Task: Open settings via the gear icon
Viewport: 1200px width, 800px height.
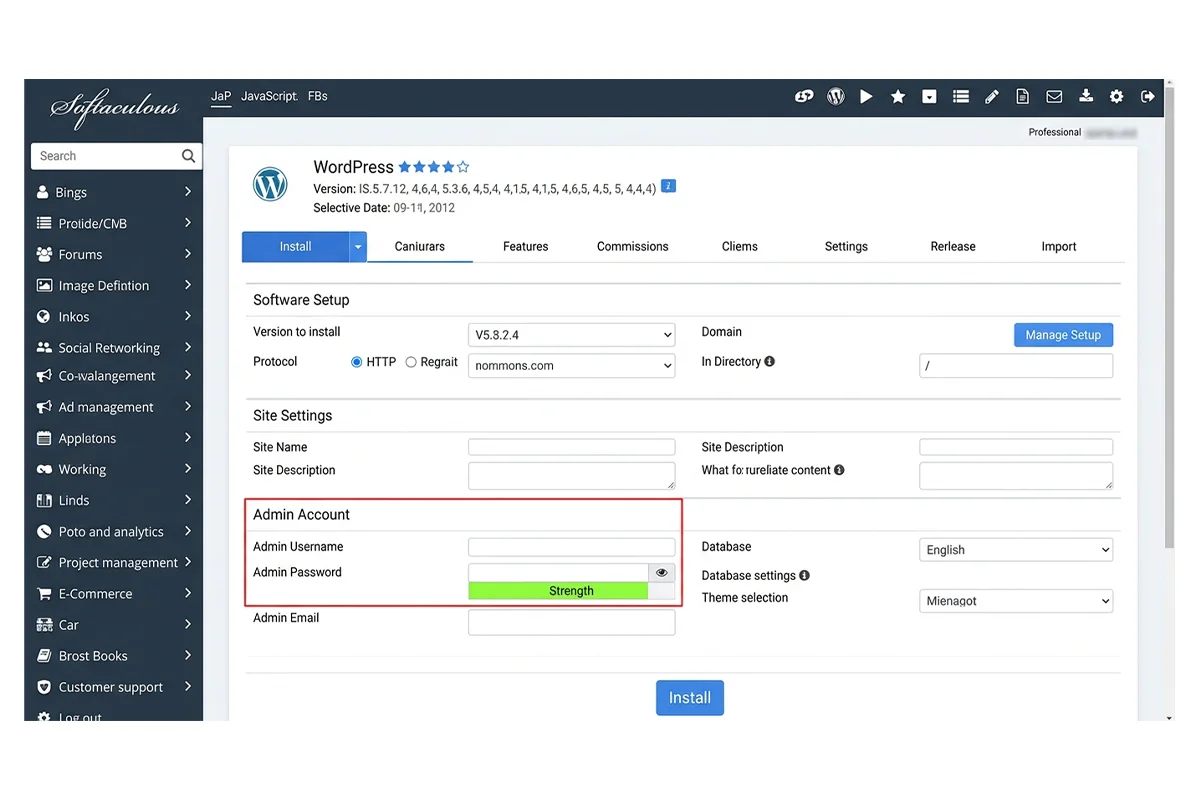Action: click(1116, 96)
